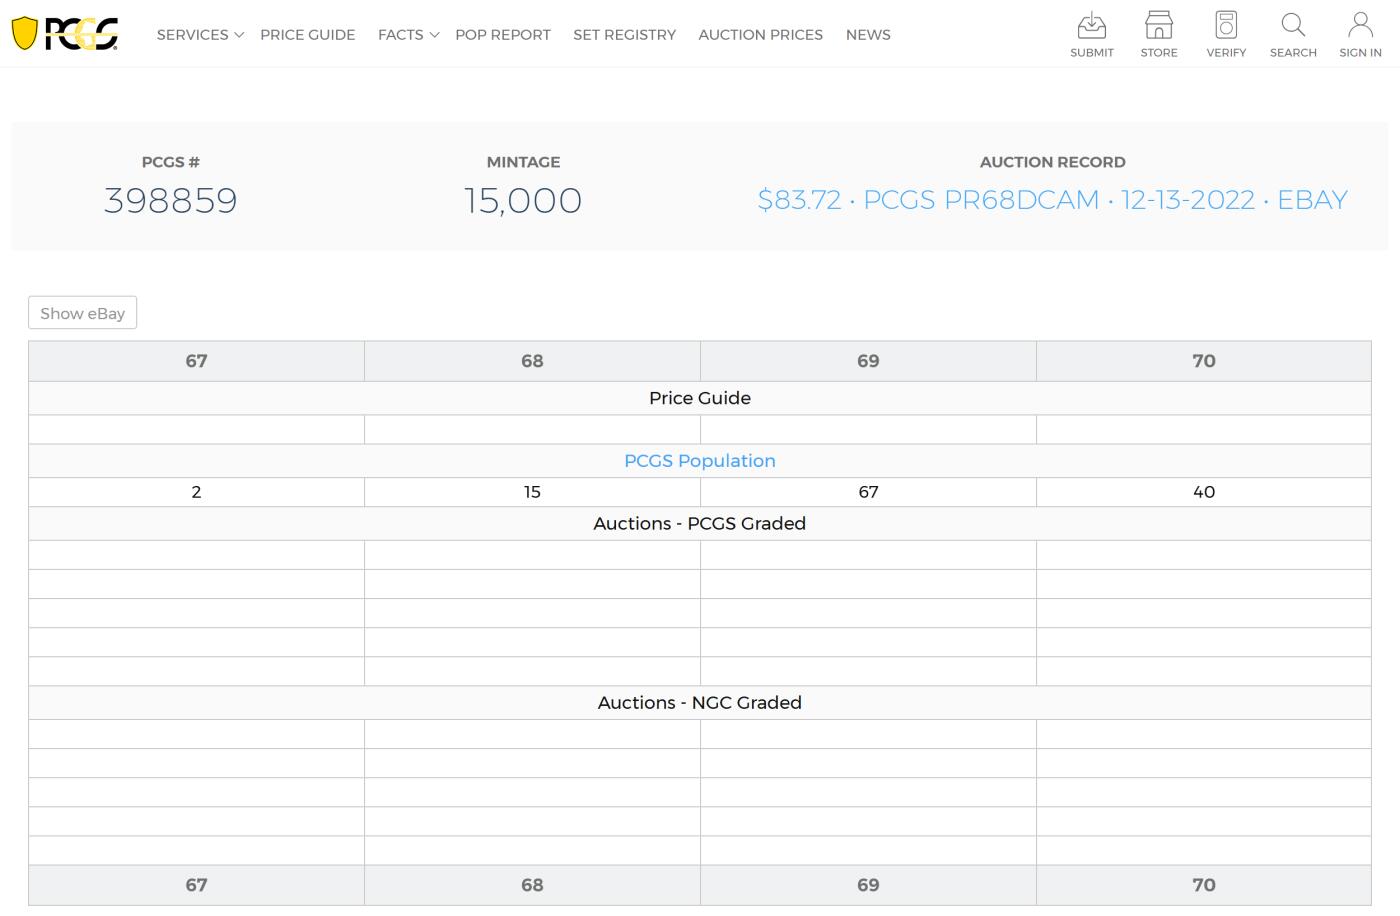The width and height of the screenshot is (1400, 916).
Task: Open Price Guide in navigation
Action: click(307, 35)
